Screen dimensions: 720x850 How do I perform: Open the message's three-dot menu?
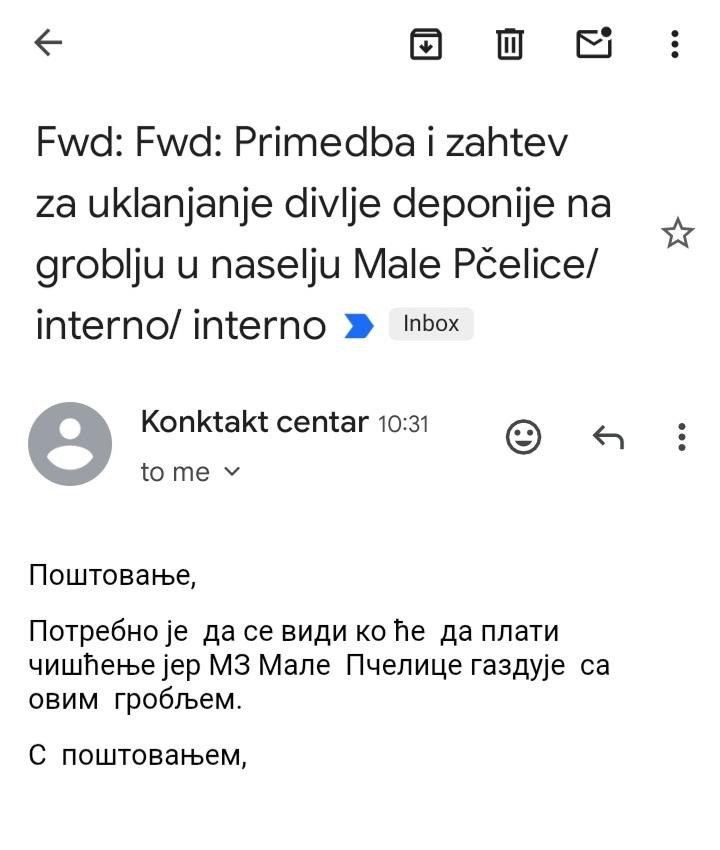tap(681, 437)
